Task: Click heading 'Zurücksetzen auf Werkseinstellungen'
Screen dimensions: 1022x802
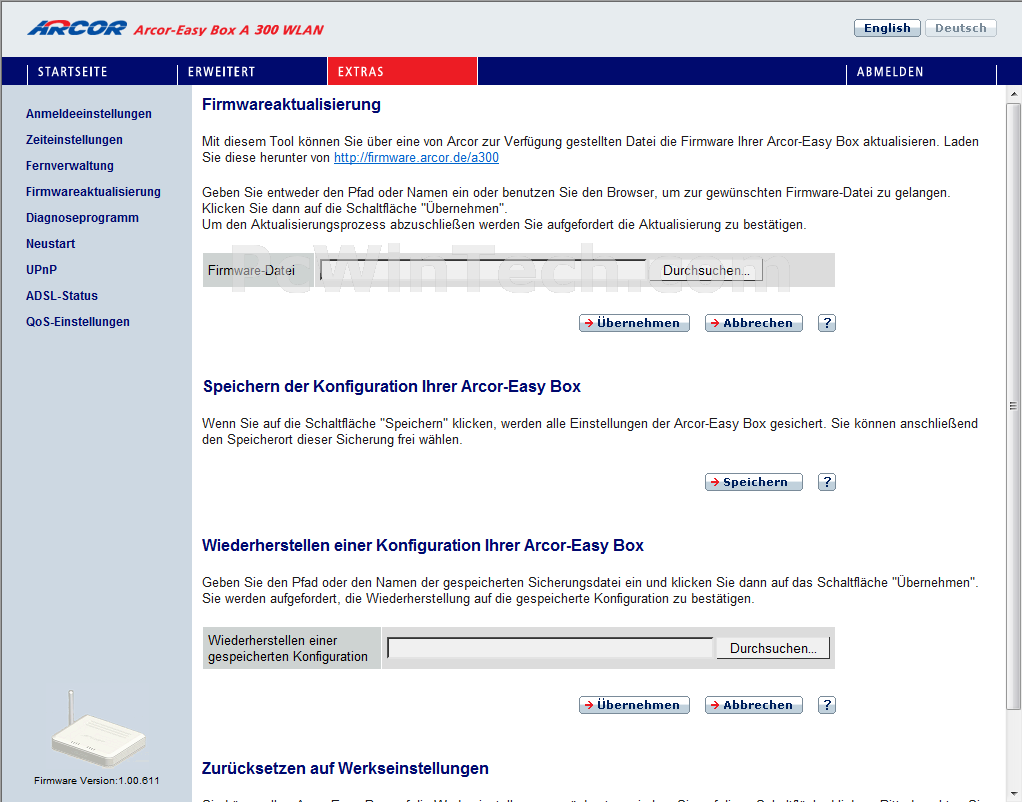Action: point(345,769)
